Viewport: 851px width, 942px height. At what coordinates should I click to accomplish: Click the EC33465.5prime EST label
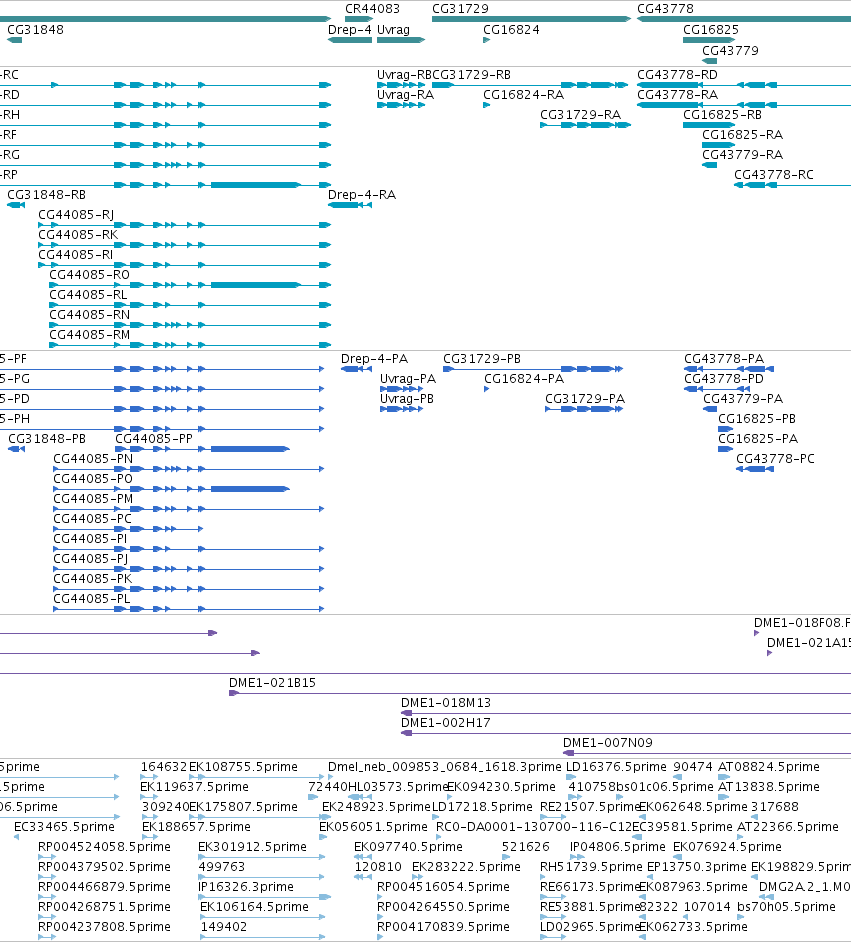[64, 827]
